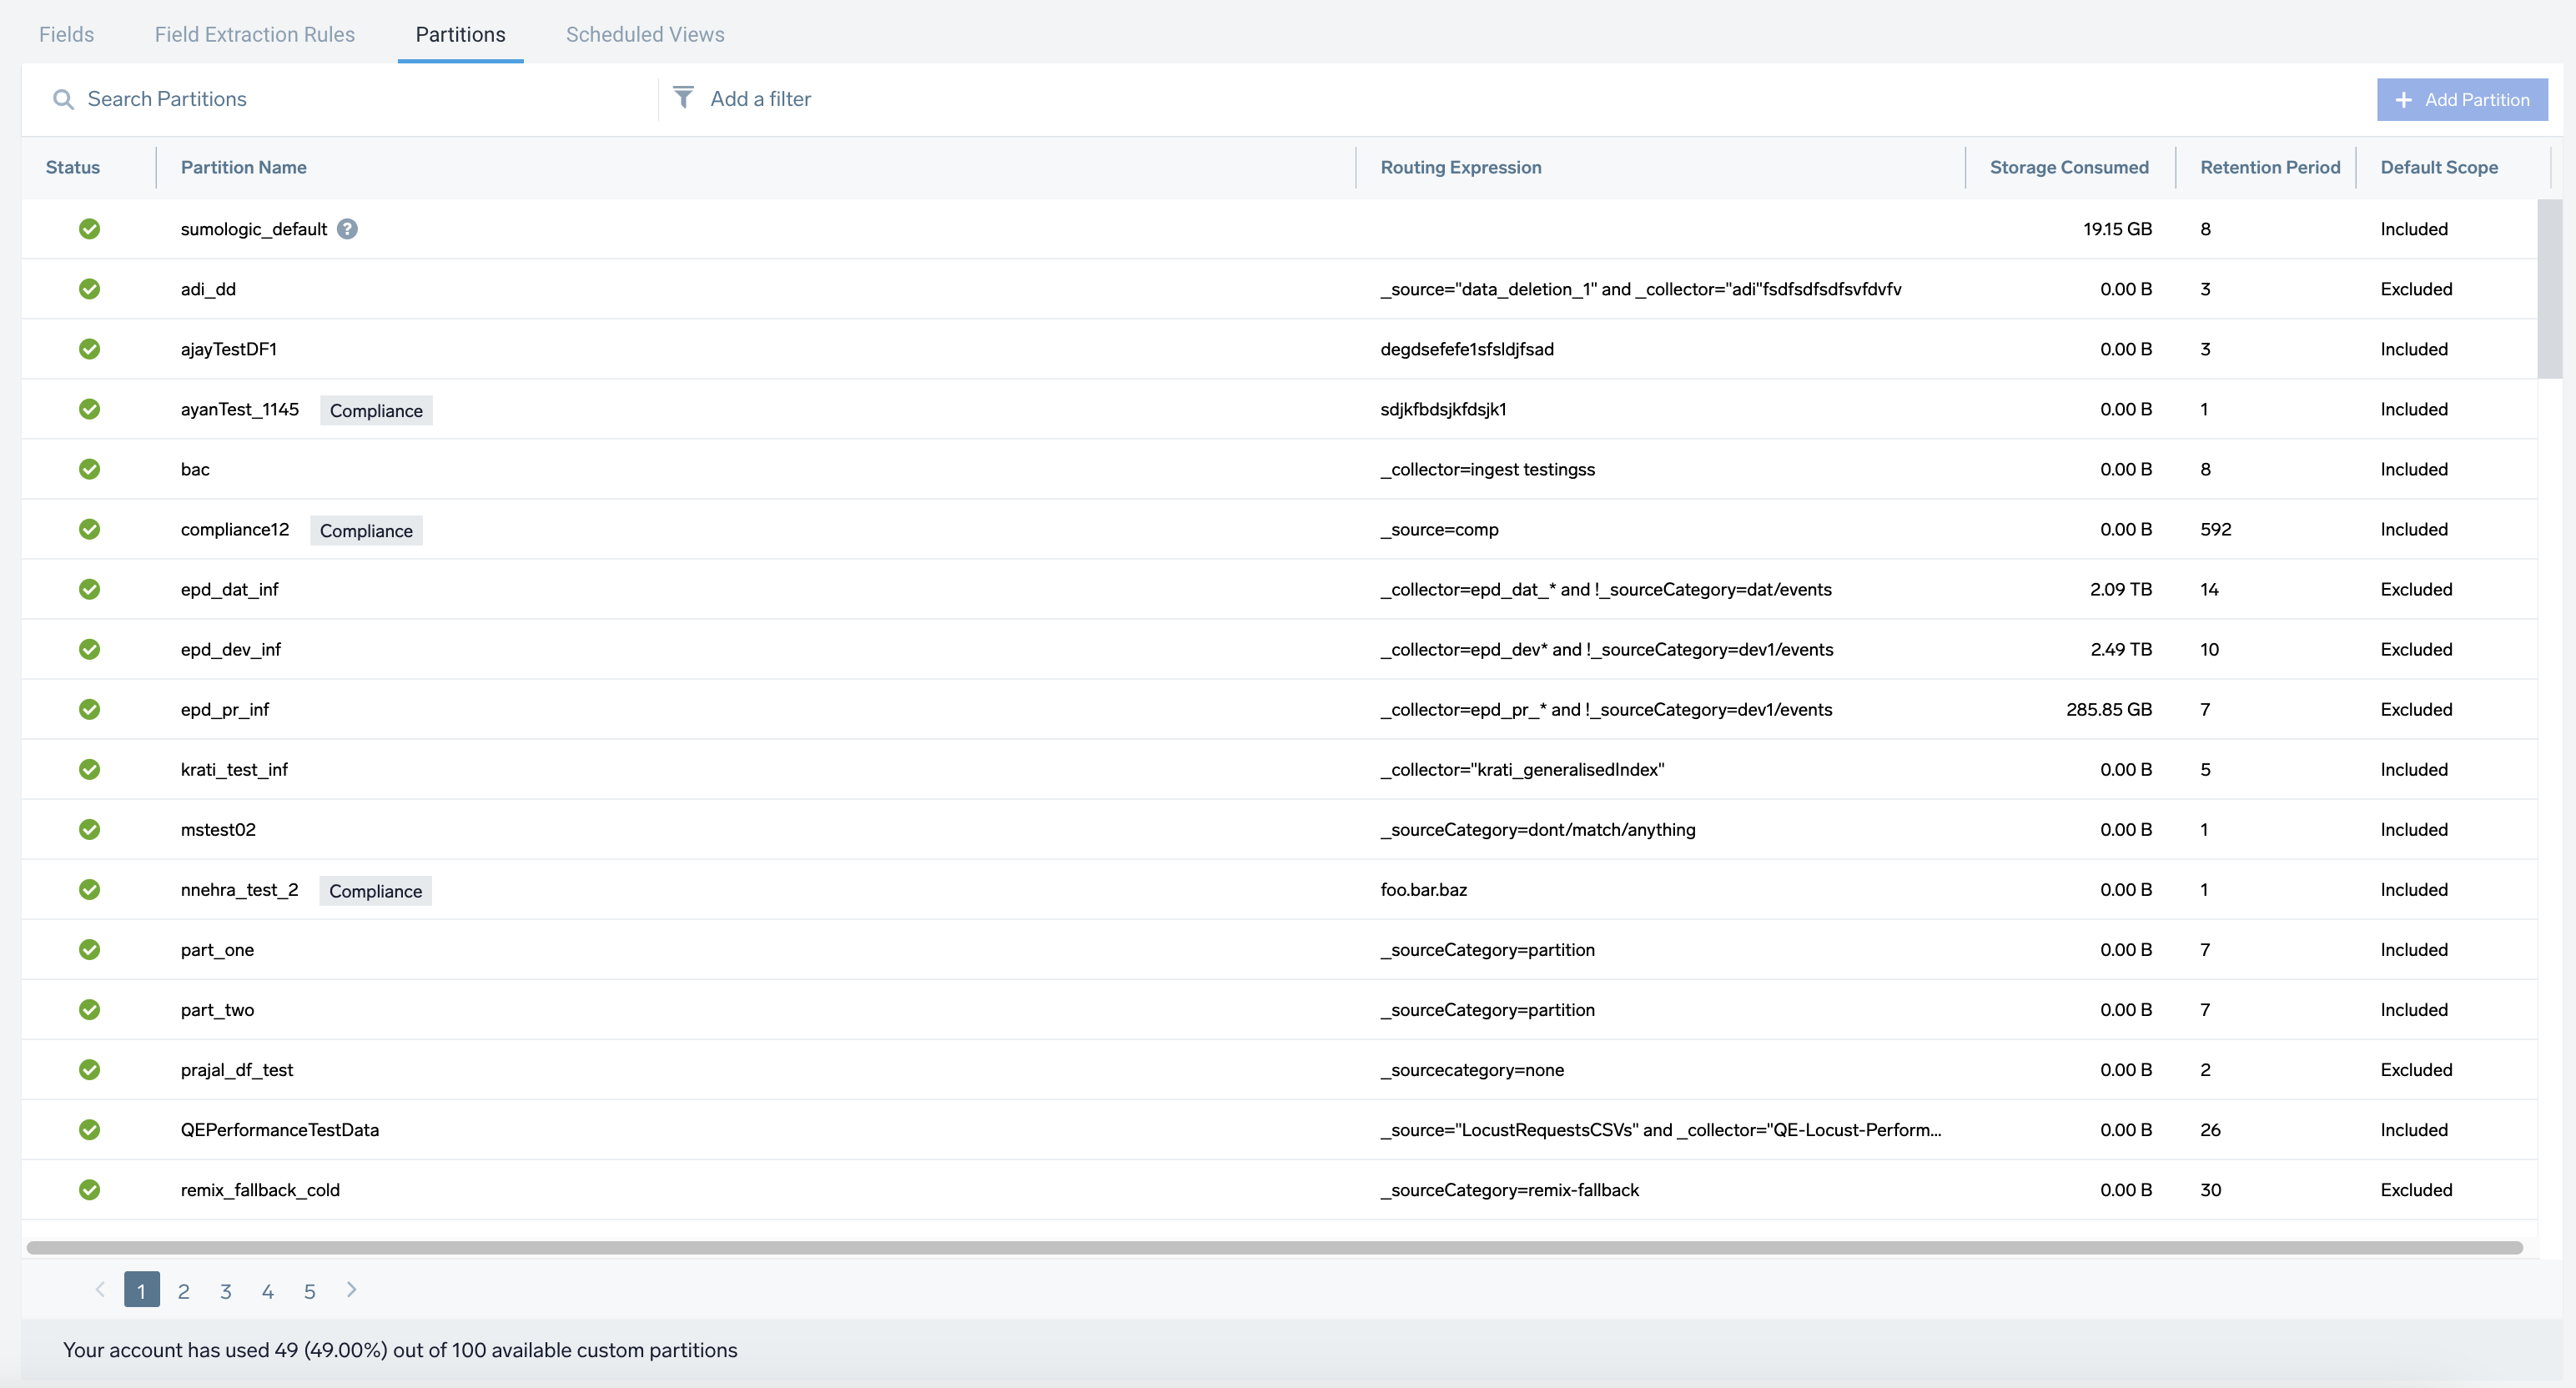
Task: Click the magnifying glass search icon
Action: point(63,99)
